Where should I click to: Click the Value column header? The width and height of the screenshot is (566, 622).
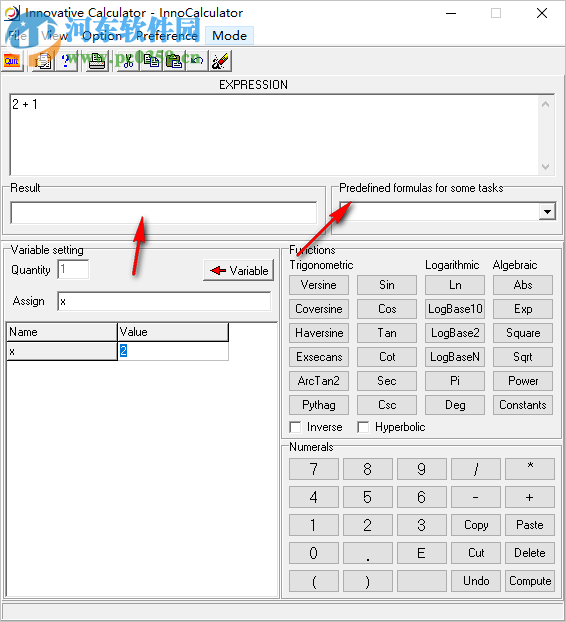pos(173,332)
